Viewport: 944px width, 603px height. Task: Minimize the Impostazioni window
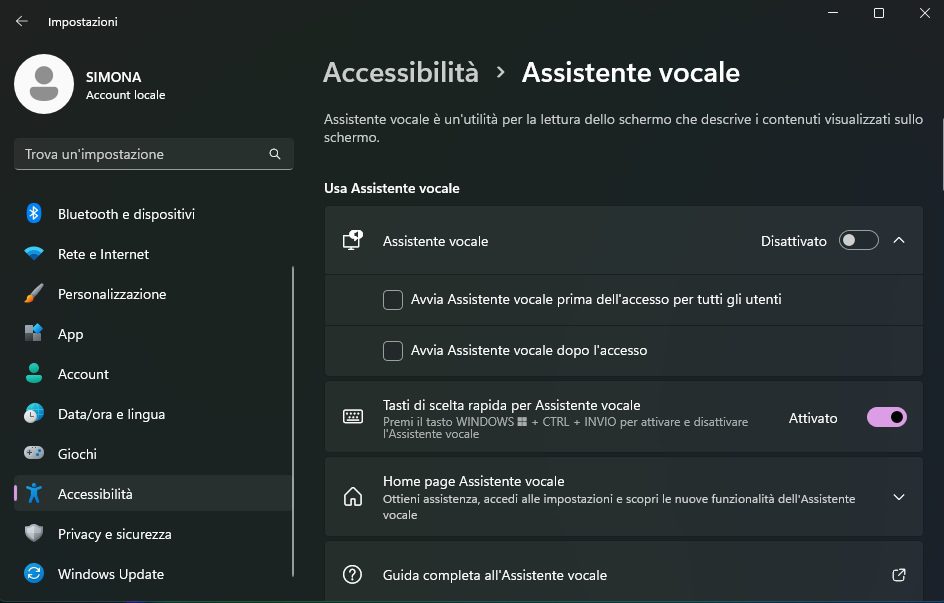833,13
